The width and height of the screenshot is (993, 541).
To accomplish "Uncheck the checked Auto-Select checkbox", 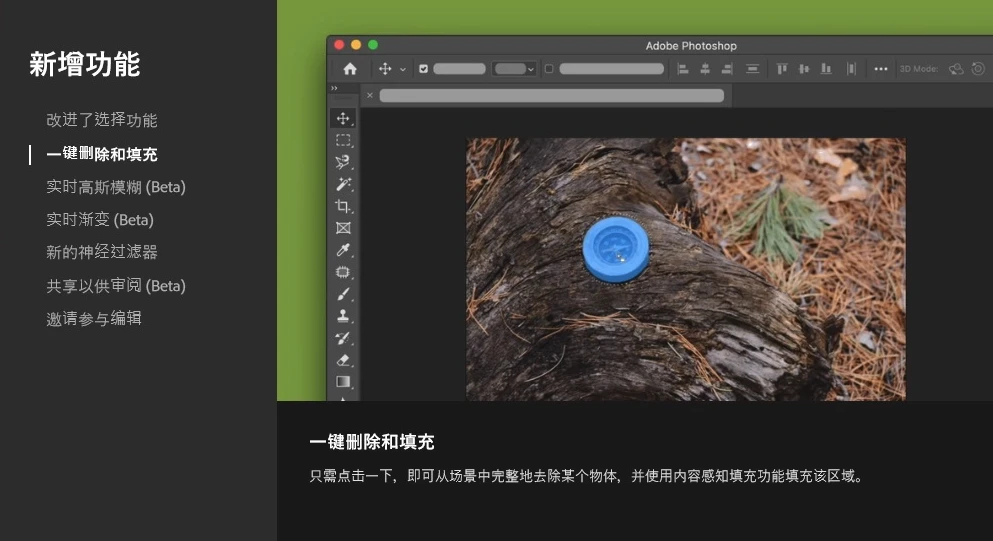I will coord(424,68).
